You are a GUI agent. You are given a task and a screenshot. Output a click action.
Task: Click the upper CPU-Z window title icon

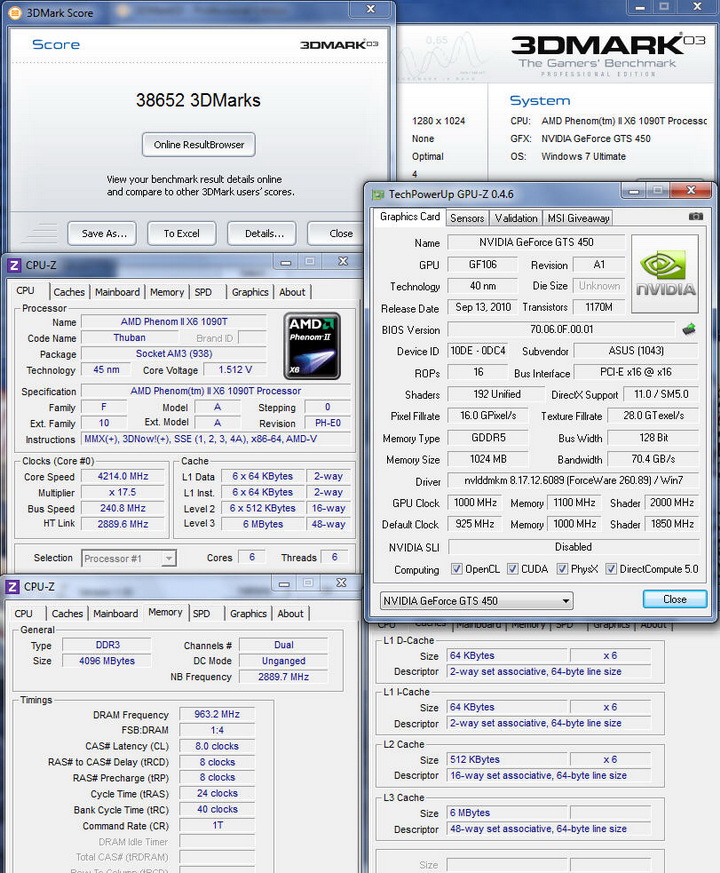point(14,265)
